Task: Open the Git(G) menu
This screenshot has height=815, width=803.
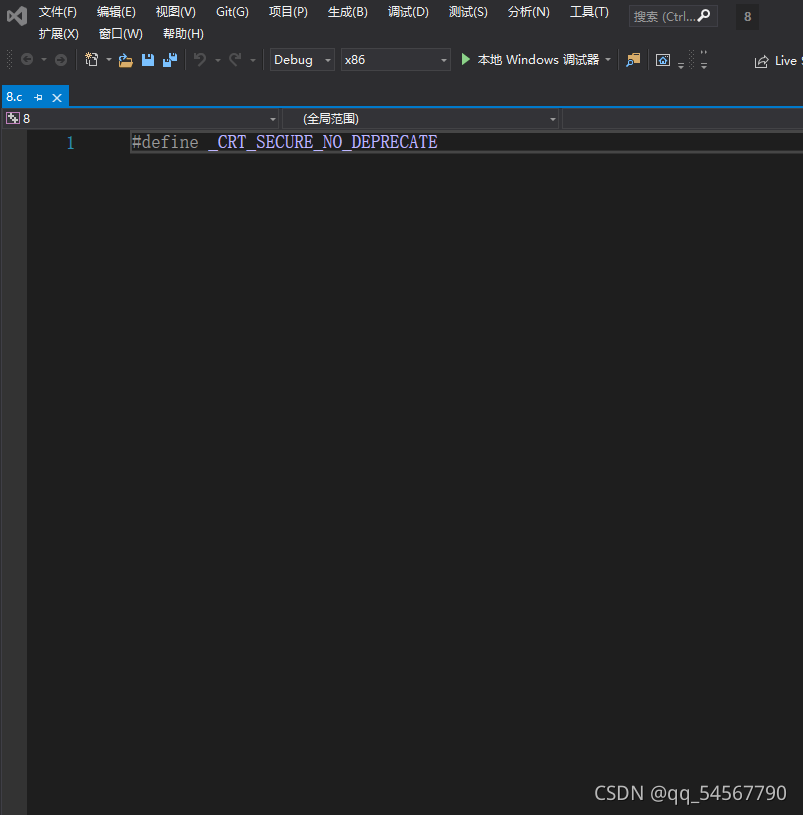Action: [231, 12]
